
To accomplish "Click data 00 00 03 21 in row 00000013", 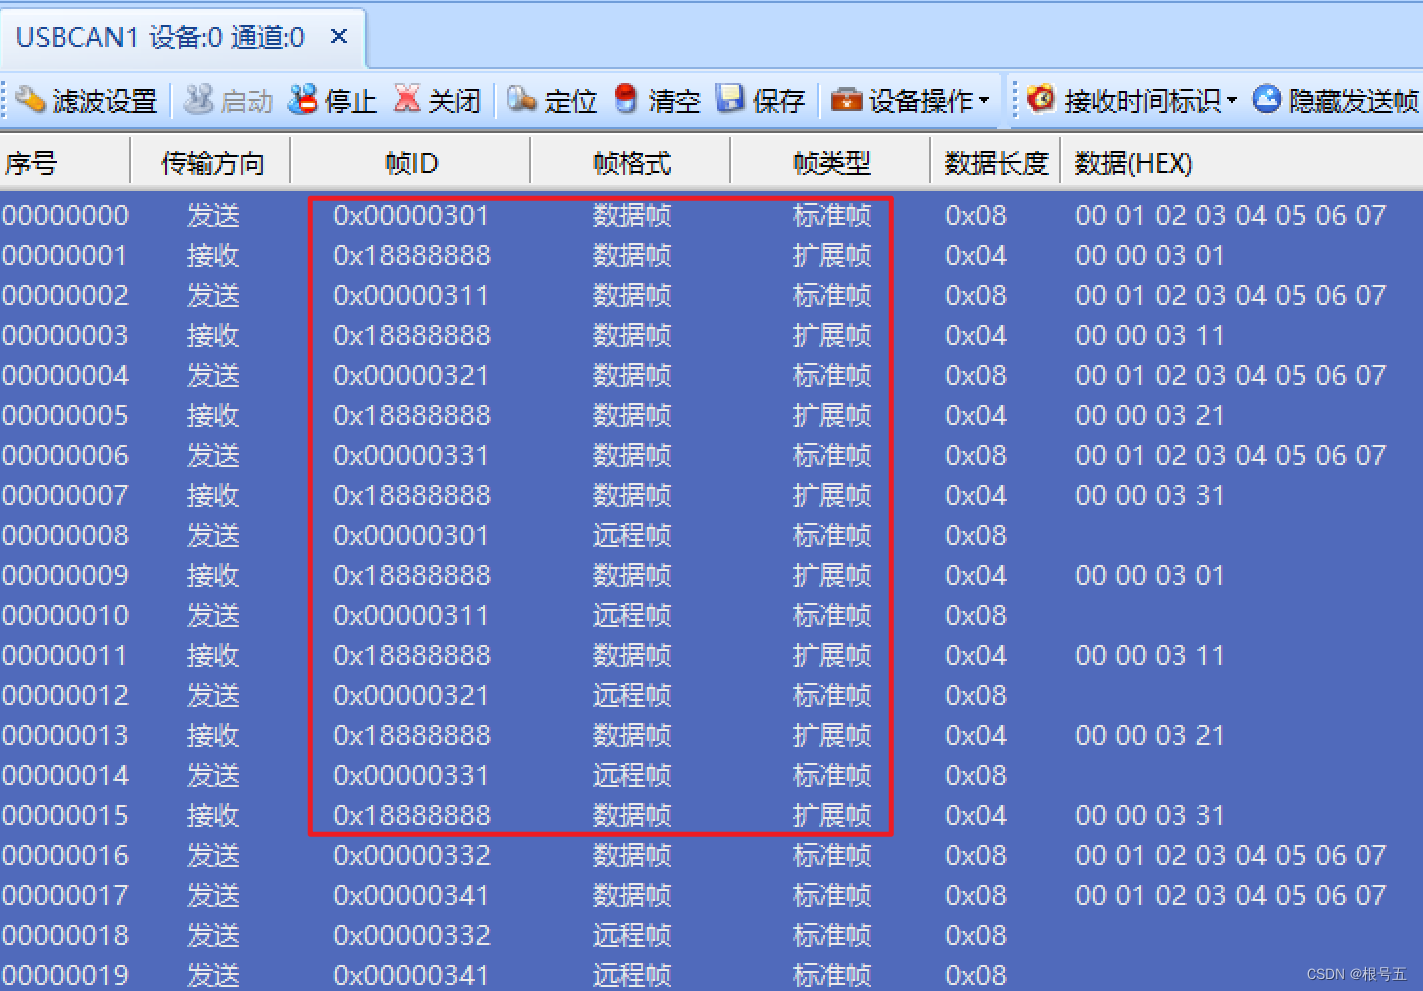I will point(1150,735).
